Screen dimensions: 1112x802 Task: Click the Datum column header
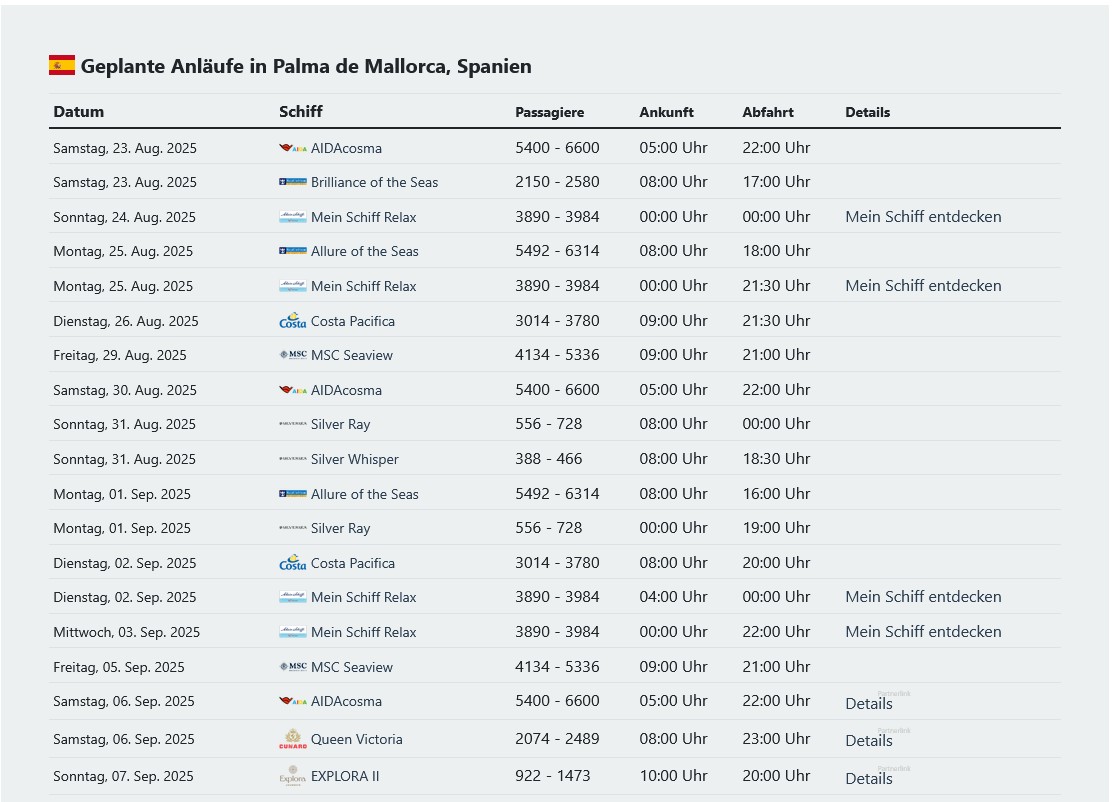[79, 111]
